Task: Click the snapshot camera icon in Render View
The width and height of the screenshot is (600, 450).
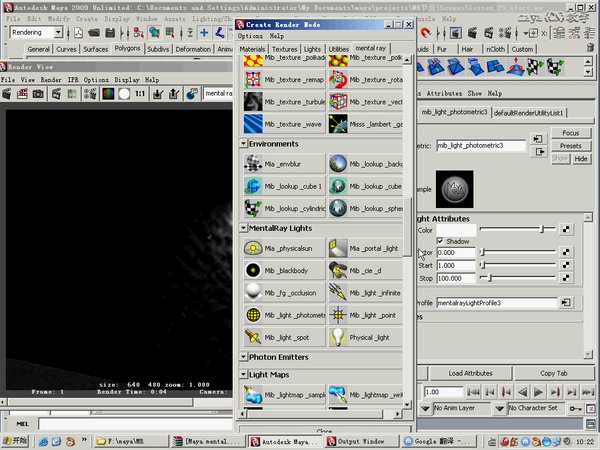Action: click(x=38, y=93)
